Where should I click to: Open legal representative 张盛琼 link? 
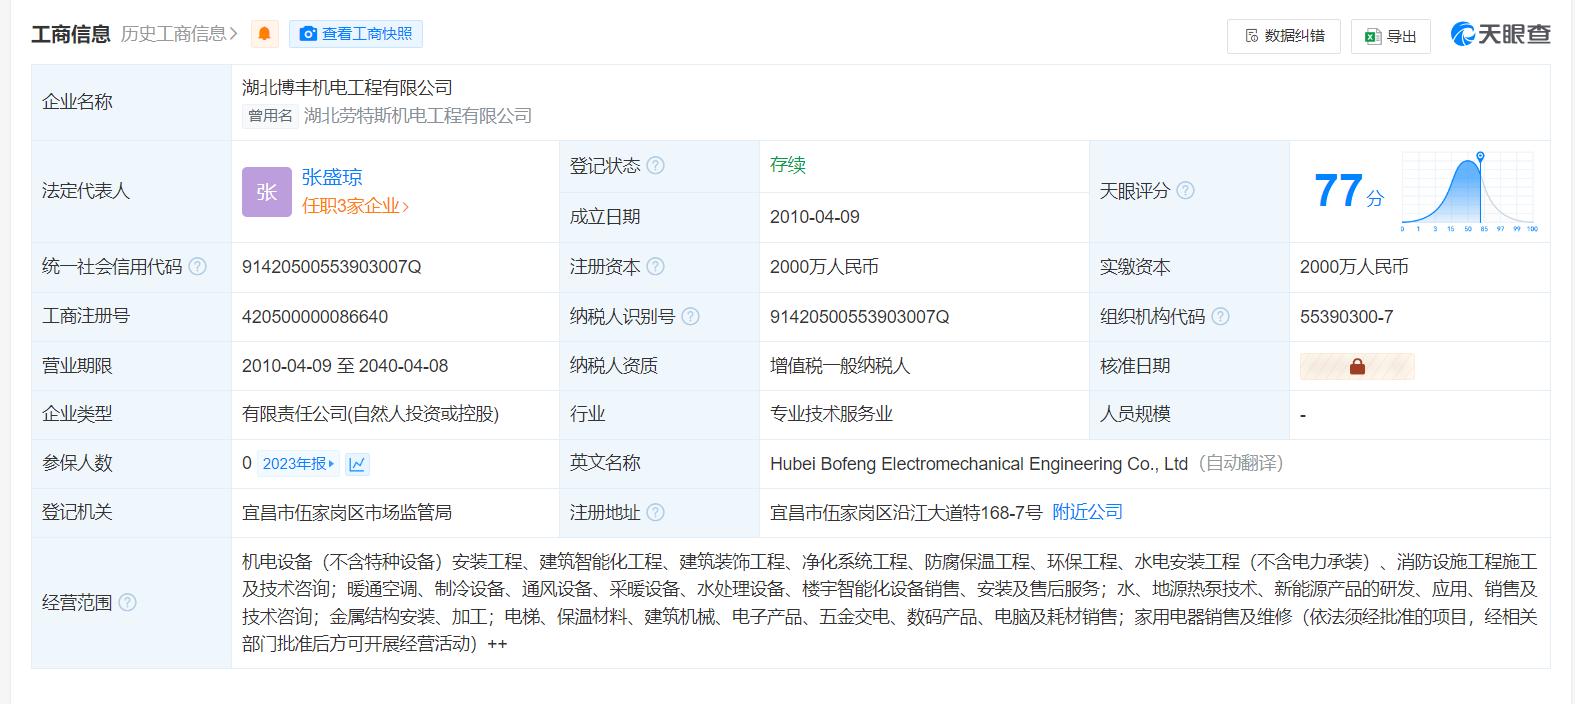(332, 177)
